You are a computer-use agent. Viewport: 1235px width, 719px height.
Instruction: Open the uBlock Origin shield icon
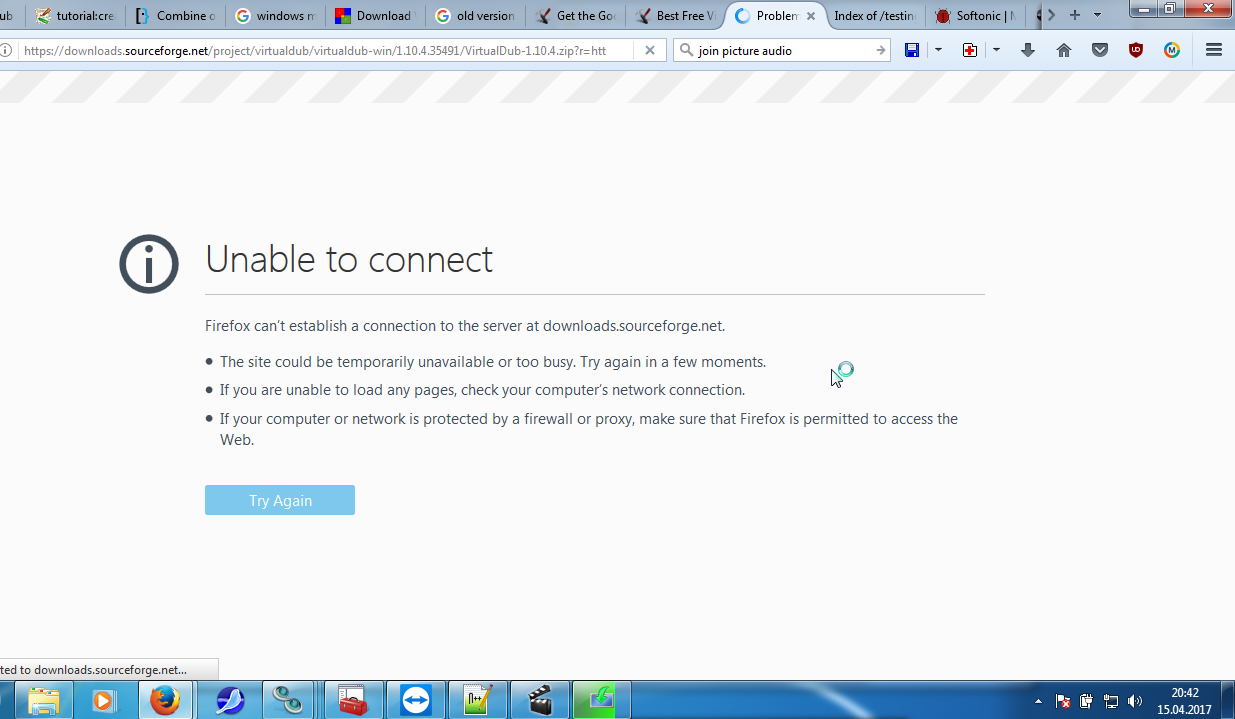[1136, 50]
